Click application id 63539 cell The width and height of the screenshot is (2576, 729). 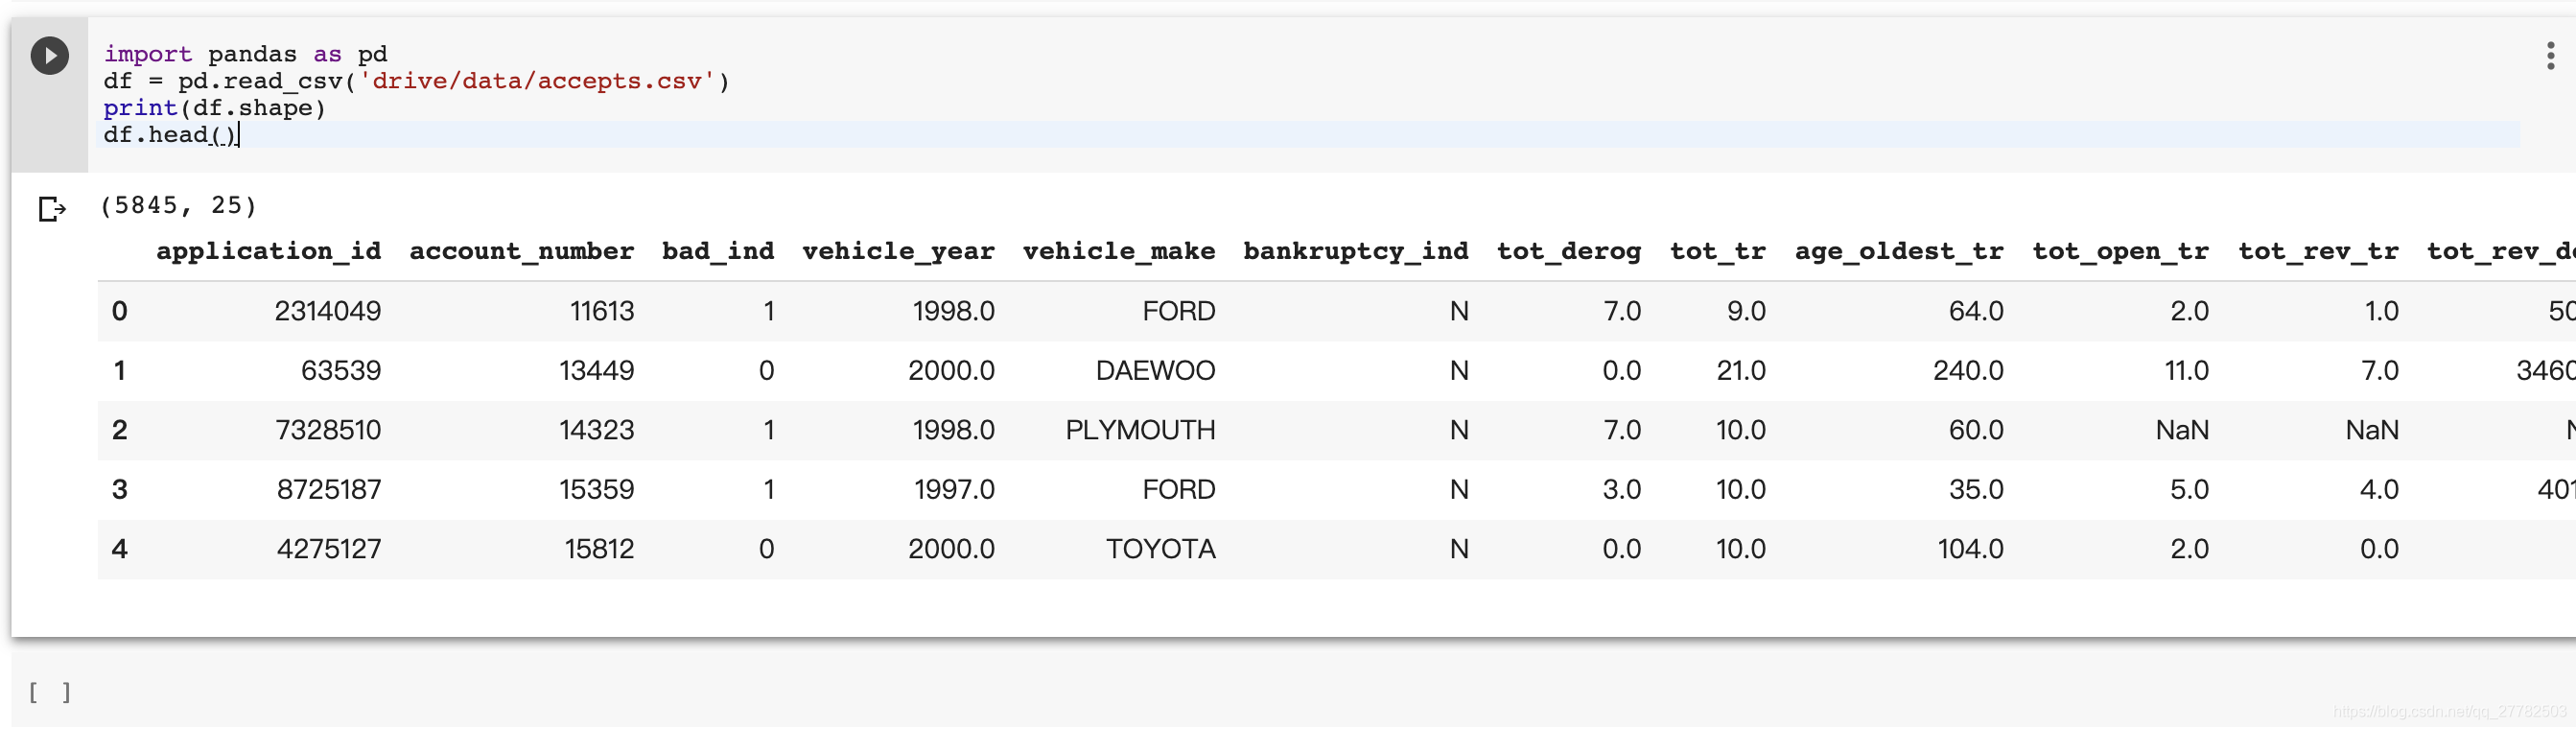click(341, 371)
